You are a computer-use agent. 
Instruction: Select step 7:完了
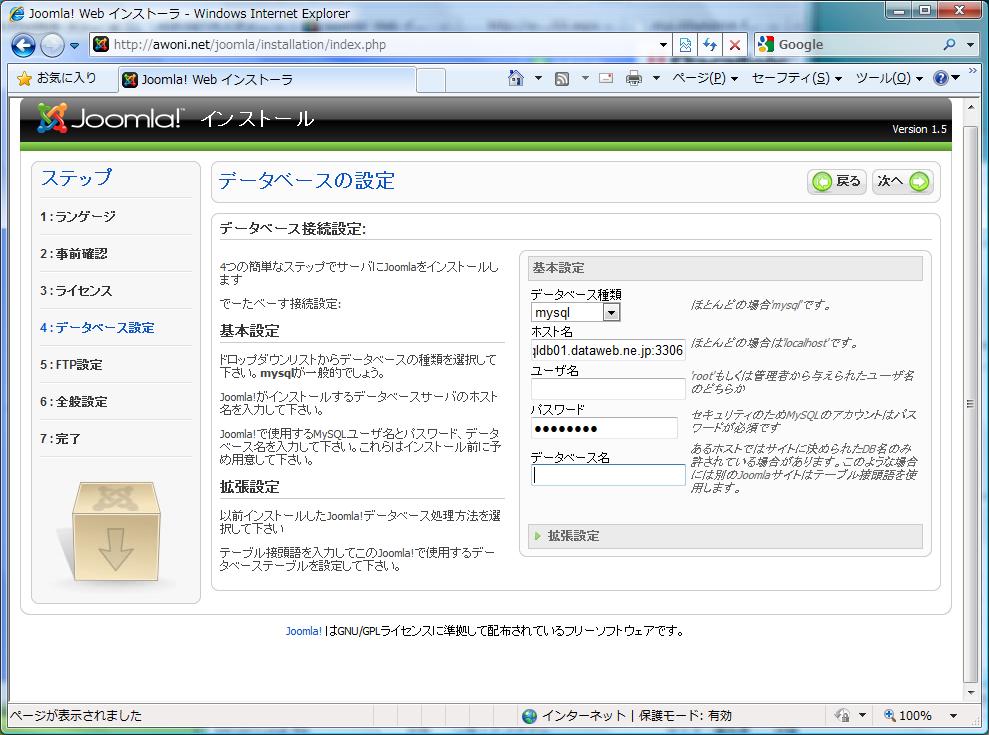60,438
